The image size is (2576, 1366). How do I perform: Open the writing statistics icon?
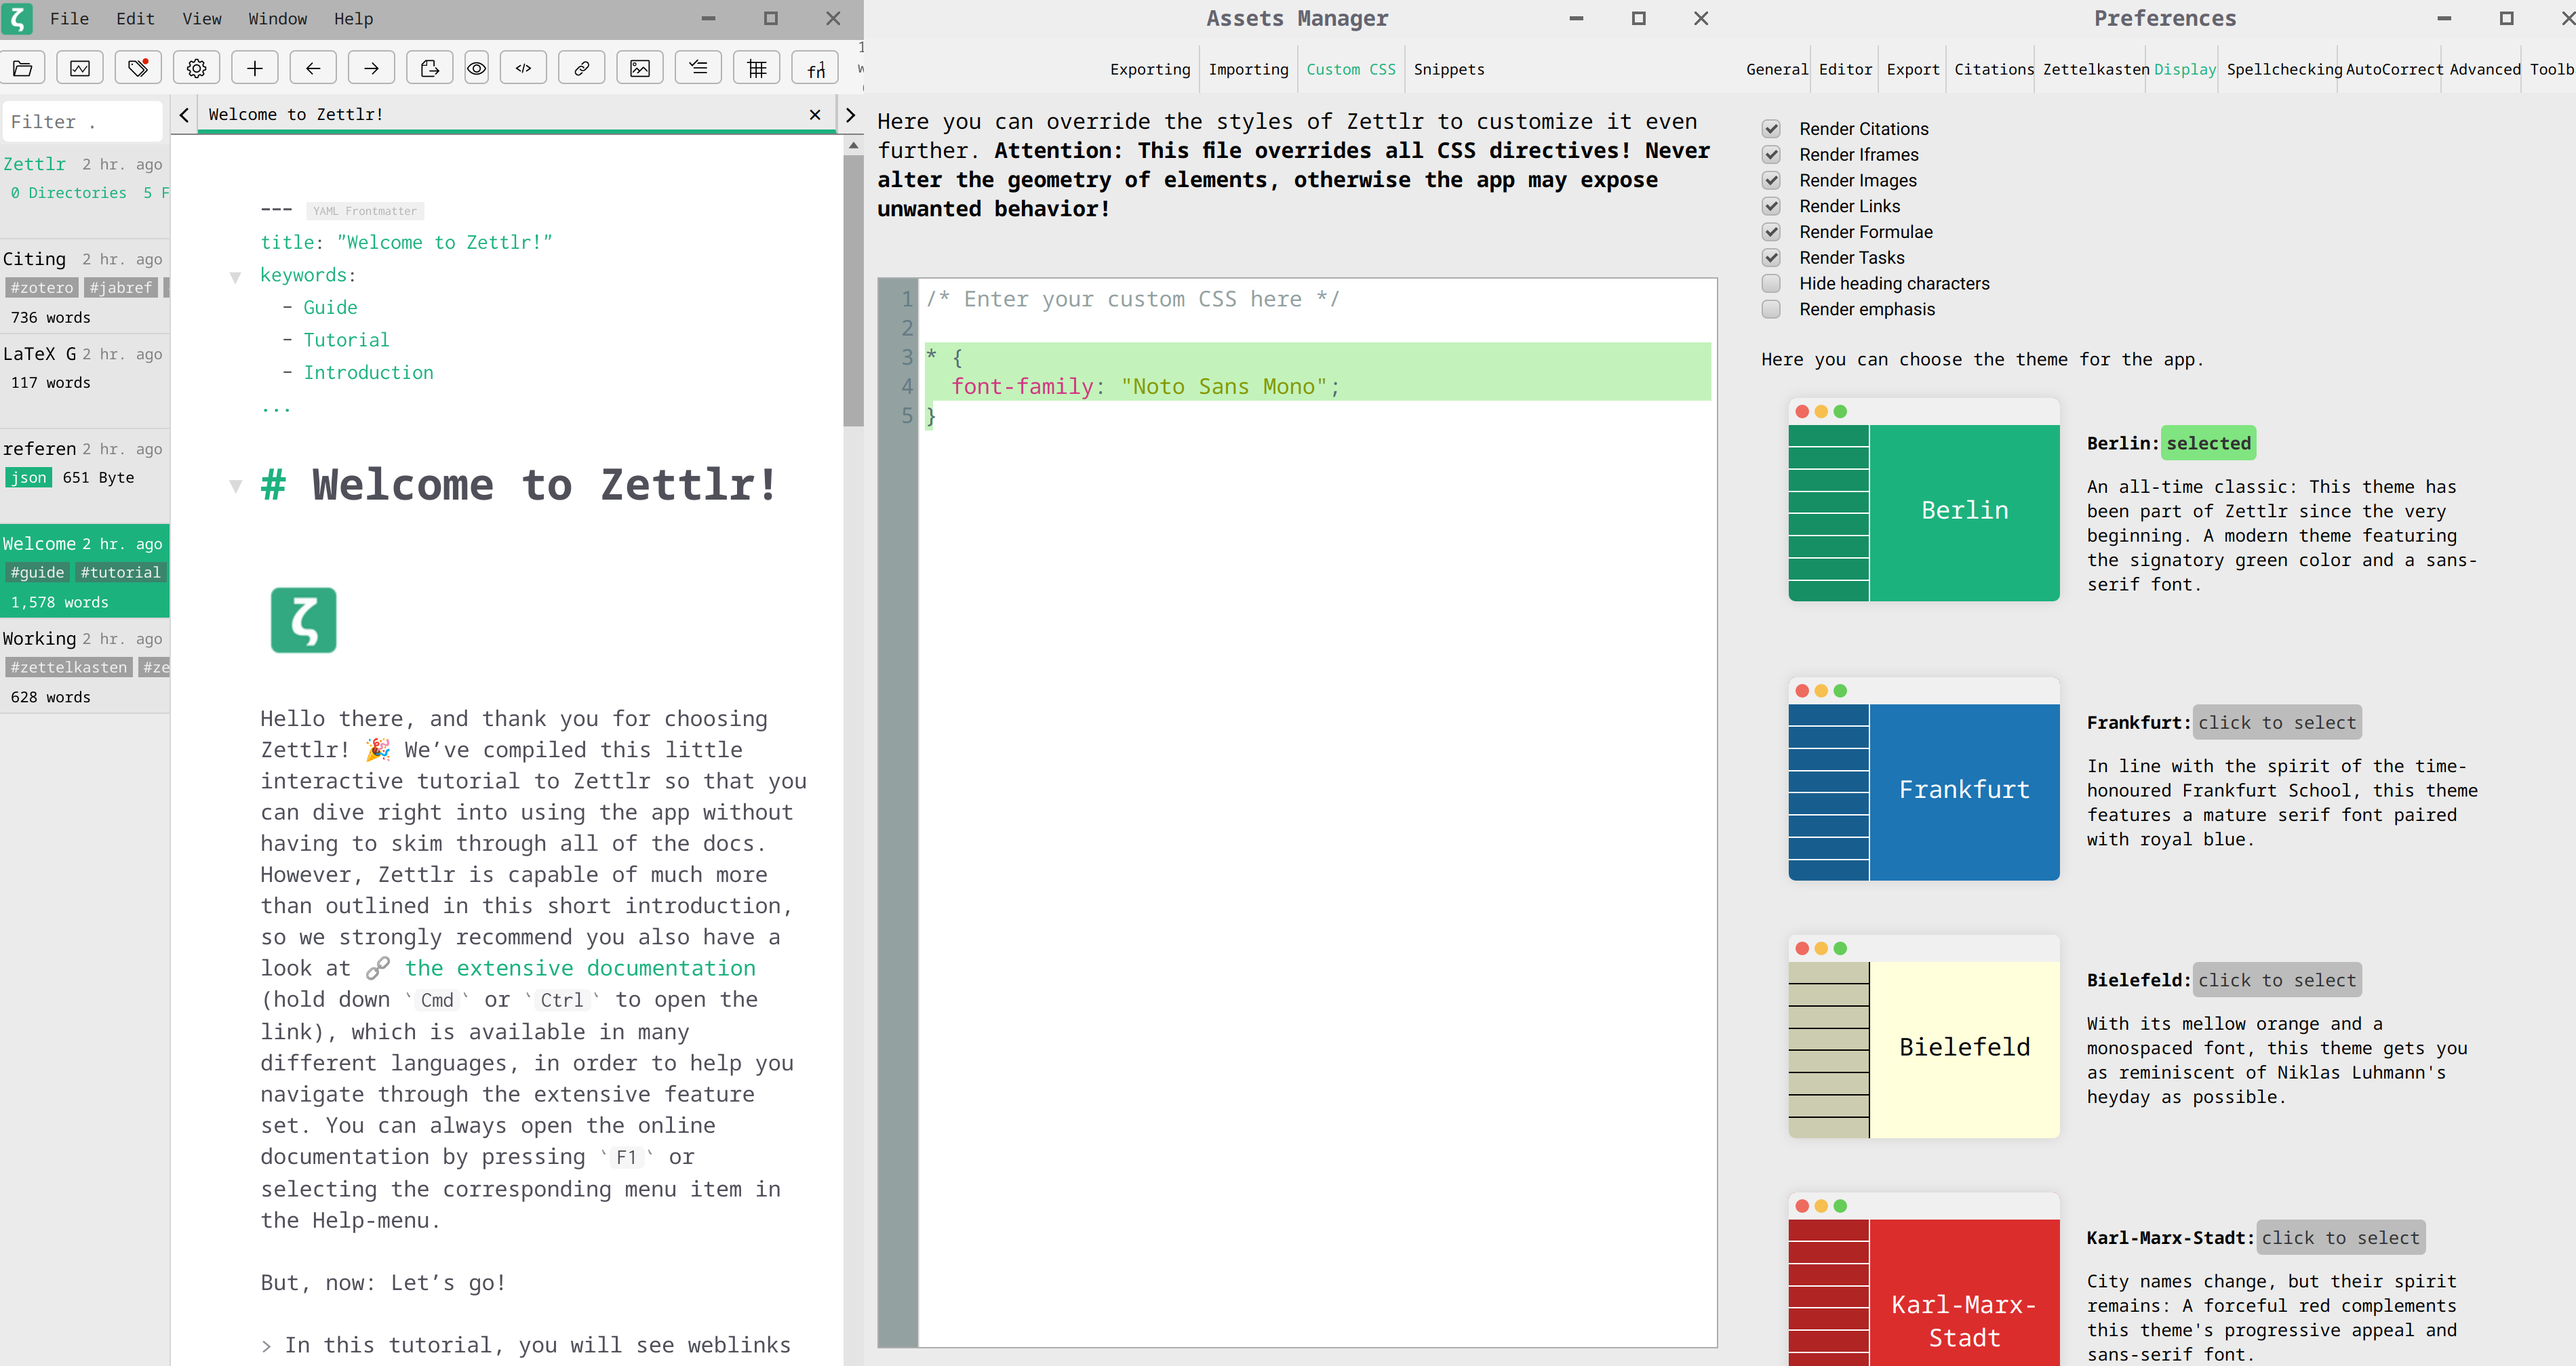coord(80,68)
